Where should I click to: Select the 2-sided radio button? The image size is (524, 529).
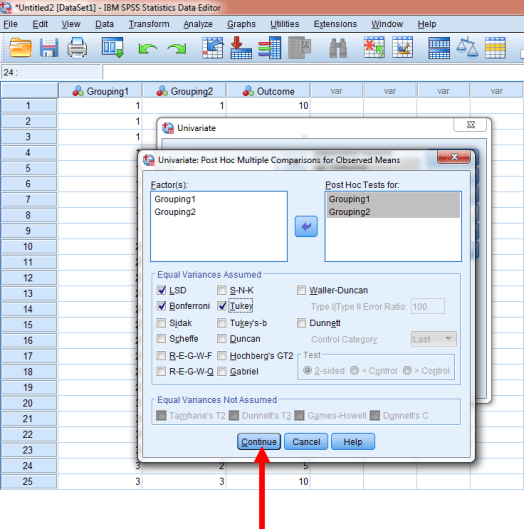[x=307, y=371]
